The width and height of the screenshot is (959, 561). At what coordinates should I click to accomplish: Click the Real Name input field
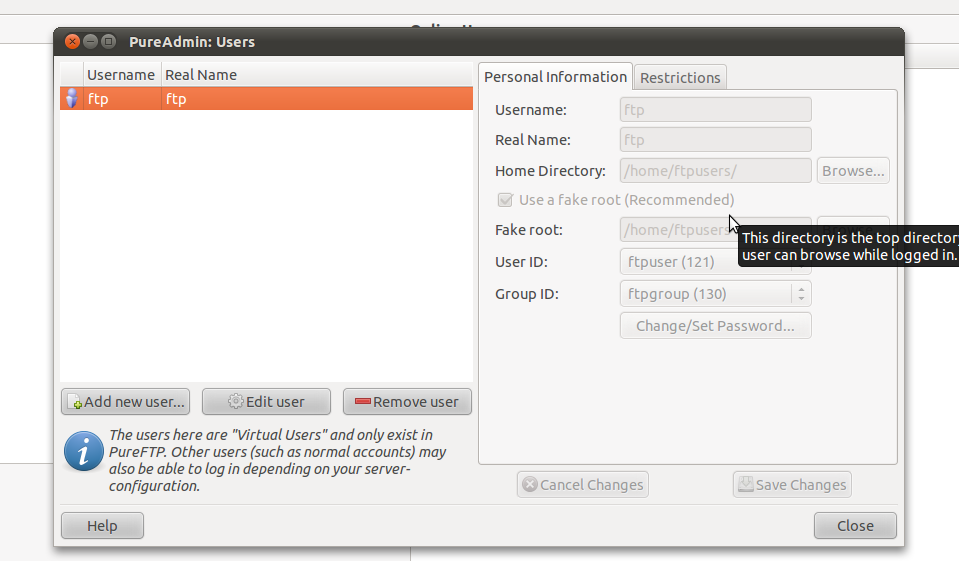pos(716,139)
